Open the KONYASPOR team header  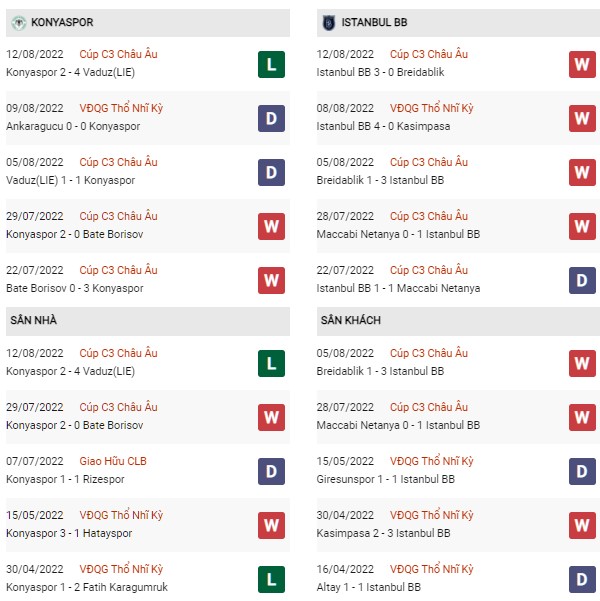pyautogui.click(x=148, y=23)
